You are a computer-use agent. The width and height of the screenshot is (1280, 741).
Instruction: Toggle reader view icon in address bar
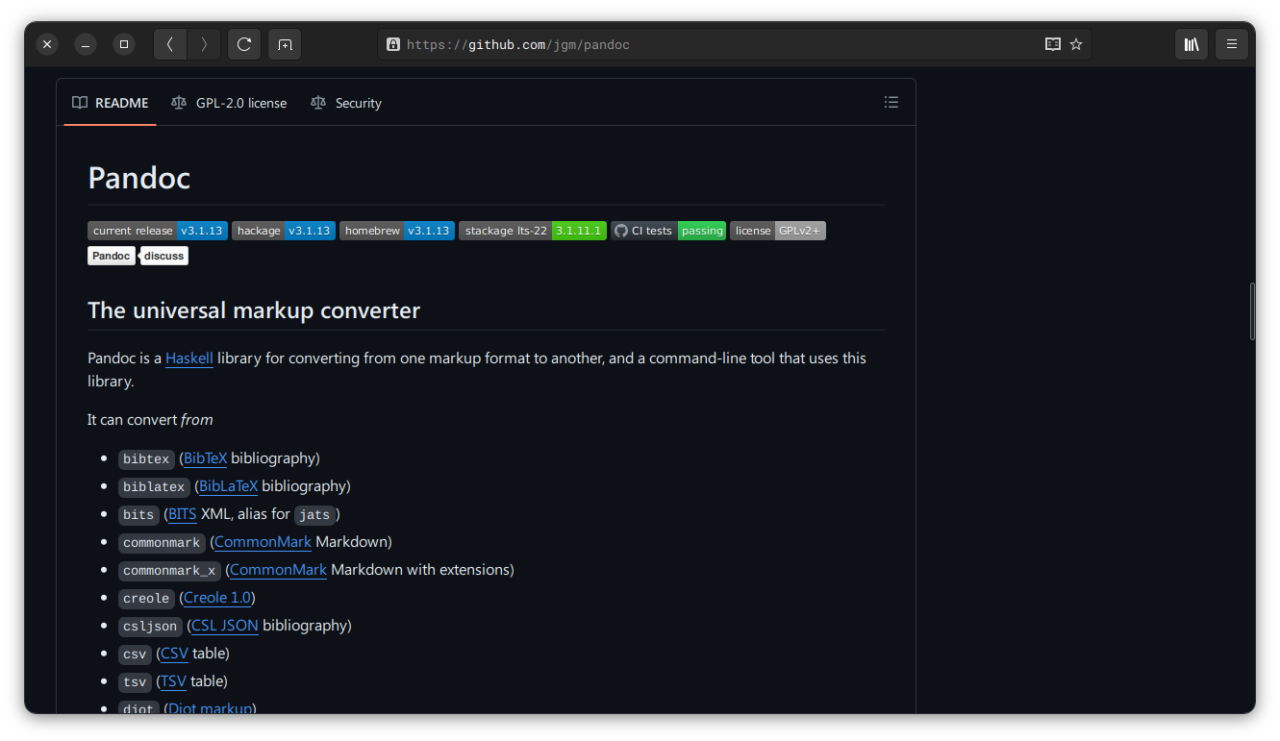click(x=1052, y=44)
